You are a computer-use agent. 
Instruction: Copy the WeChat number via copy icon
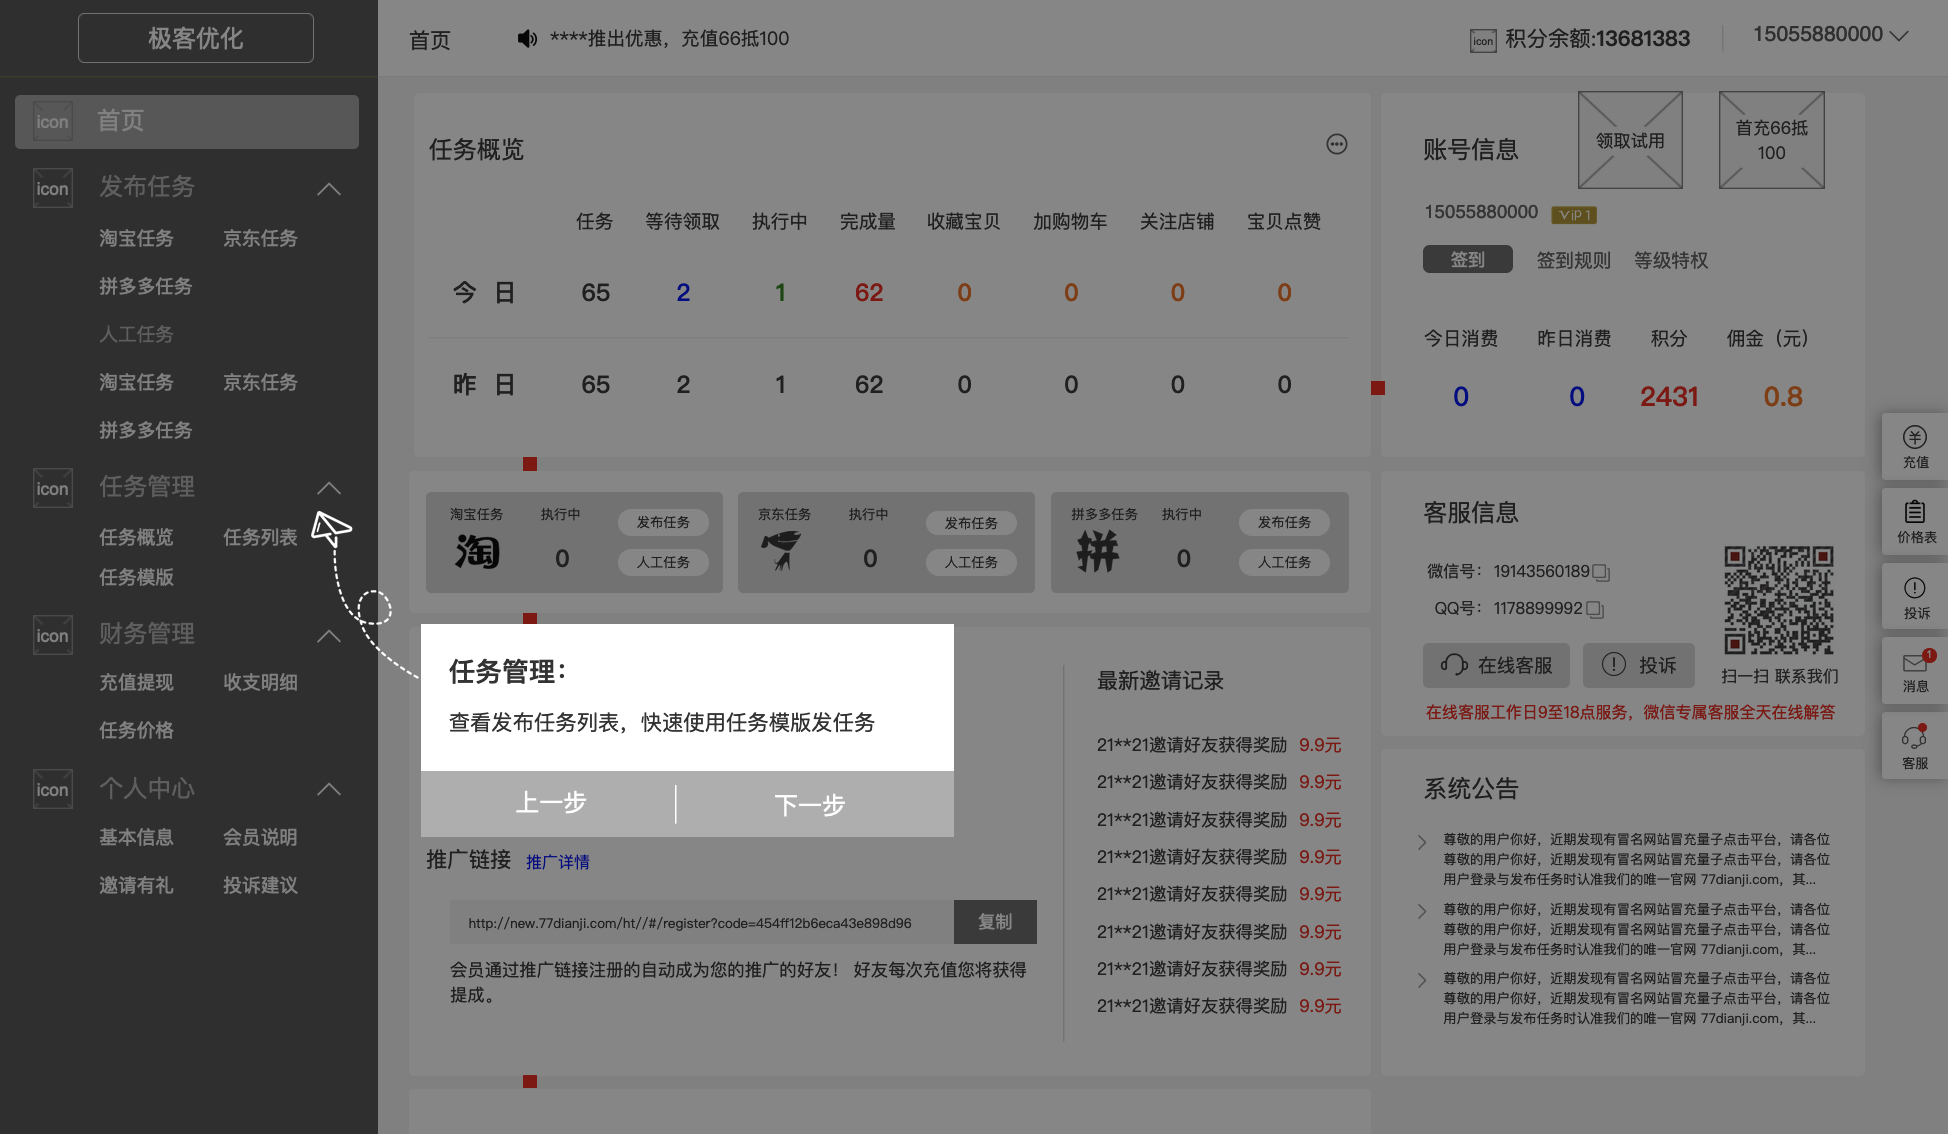click(x=1601, y=572)
